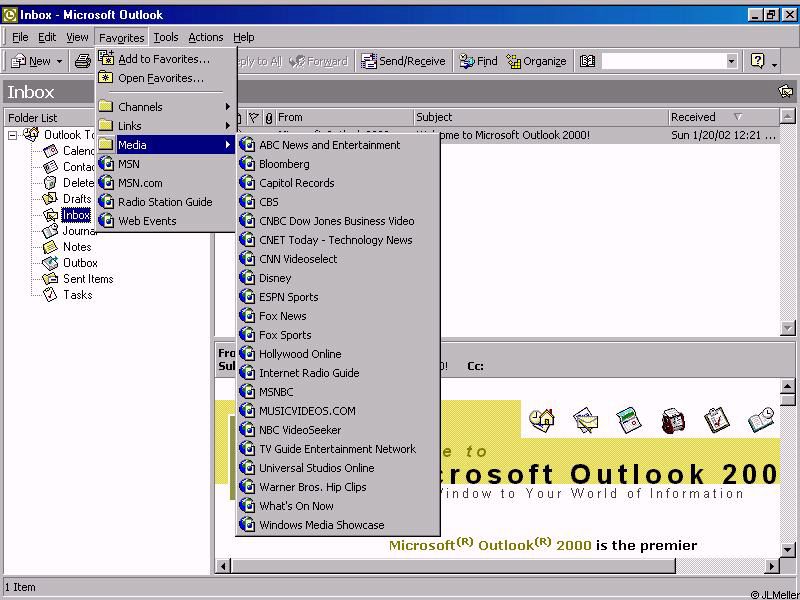This screenshot has height=600, width=800.
Task: Choose Add to Favorites menu entry
Action: point(163,59)
